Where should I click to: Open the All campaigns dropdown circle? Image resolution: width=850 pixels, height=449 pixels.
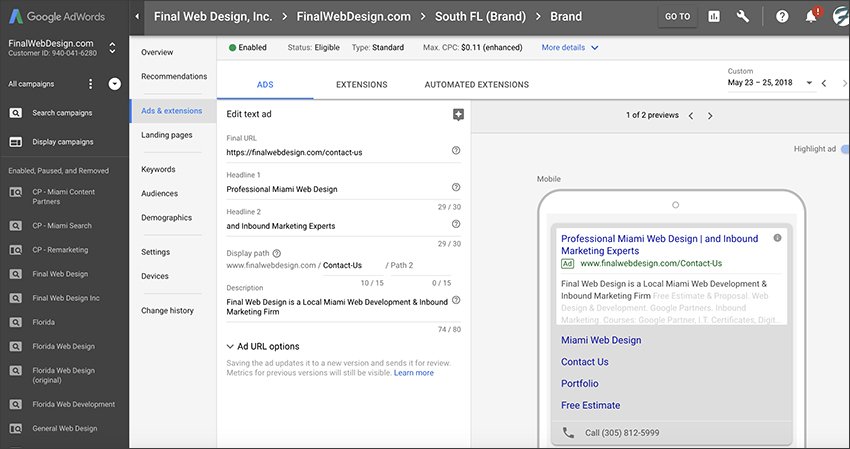point(114,84)
